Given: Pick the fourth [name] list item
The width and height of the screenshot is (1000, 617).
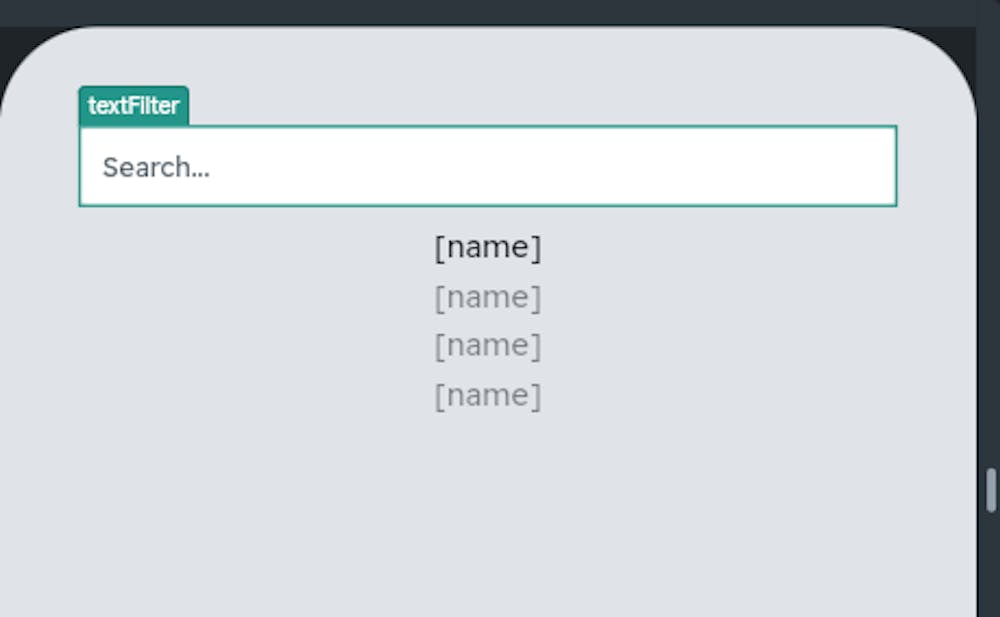Looking at the screenshot, I should point(488,396).
